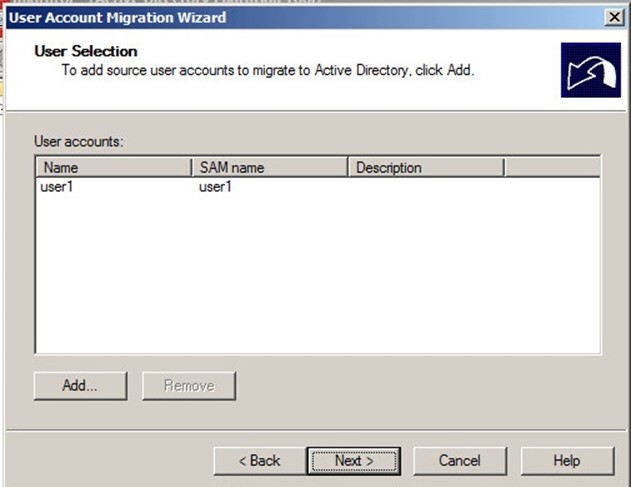This screenshot has width=631, height=487.
Task: Sort list by SAM name column header
Action: [268, 167]
